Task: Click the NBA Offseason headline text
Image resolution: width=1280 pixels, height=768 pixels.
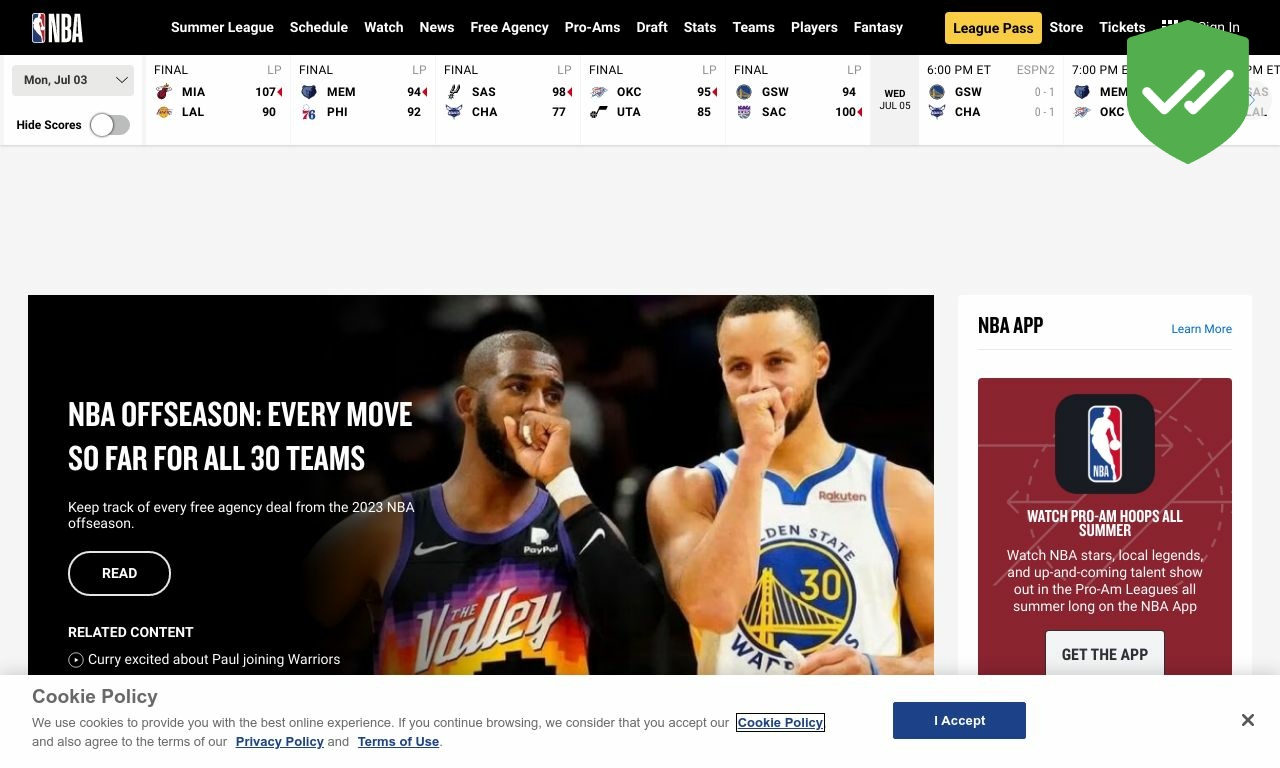Action: click(240, 437)
